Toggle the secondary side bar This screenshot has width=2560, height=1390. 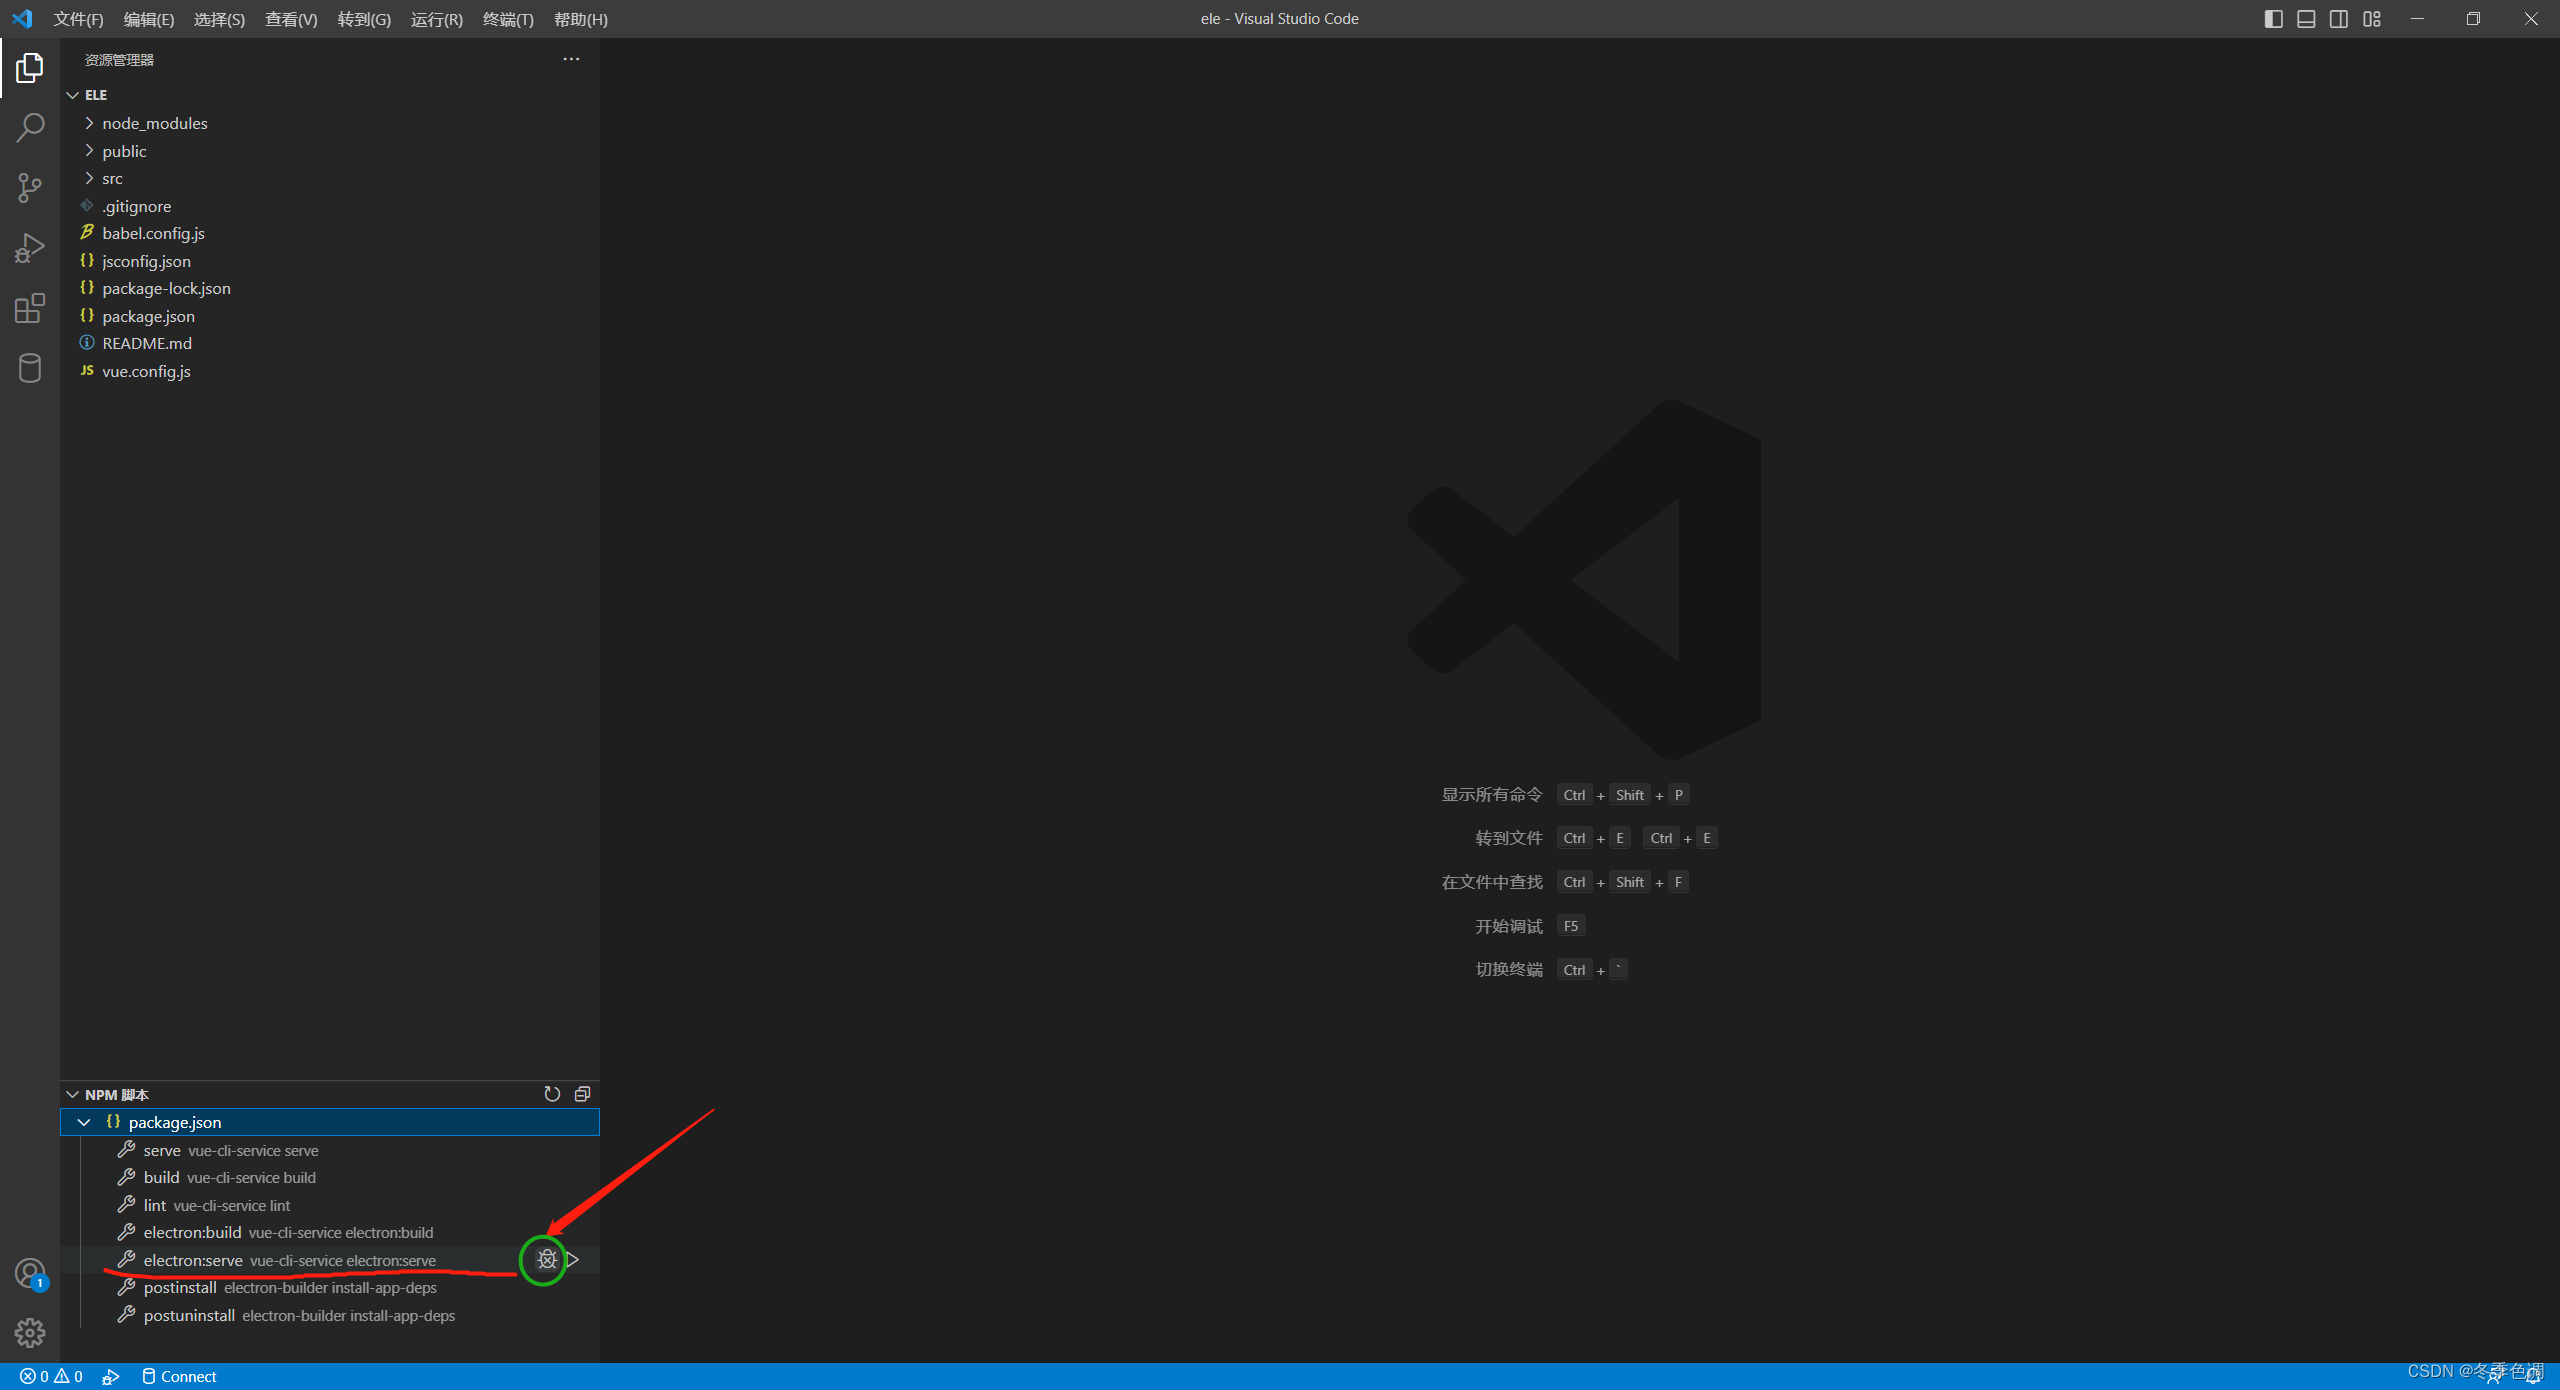(2339, 18)
